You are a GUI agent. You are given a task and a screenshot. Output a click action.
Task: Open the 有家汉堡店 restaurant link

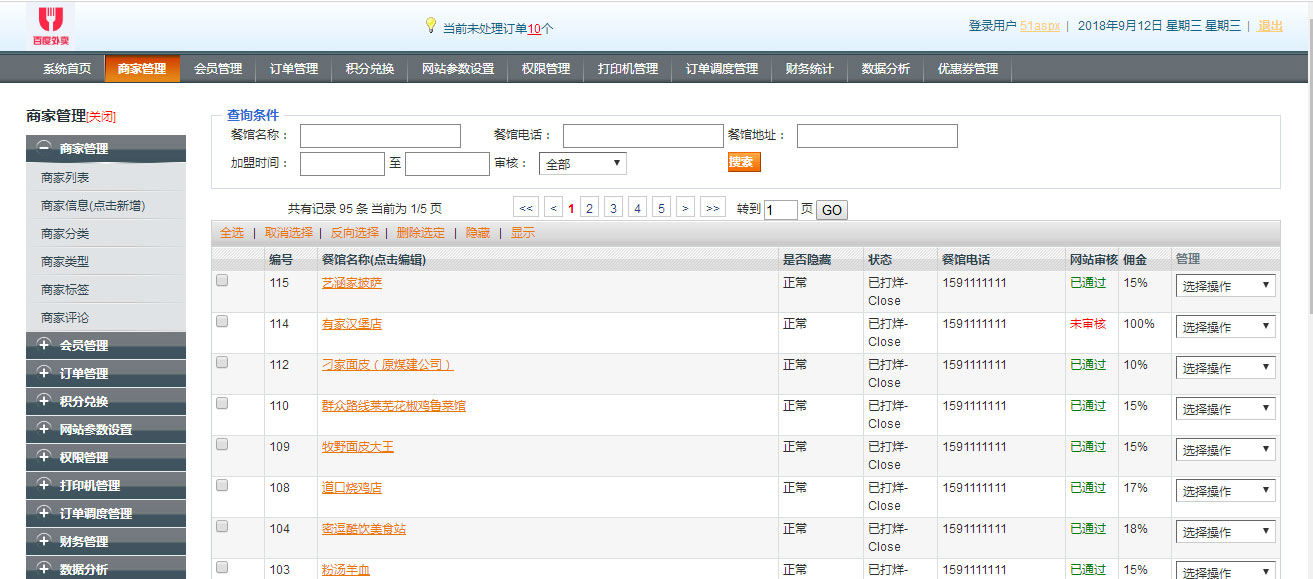point(351,324)
